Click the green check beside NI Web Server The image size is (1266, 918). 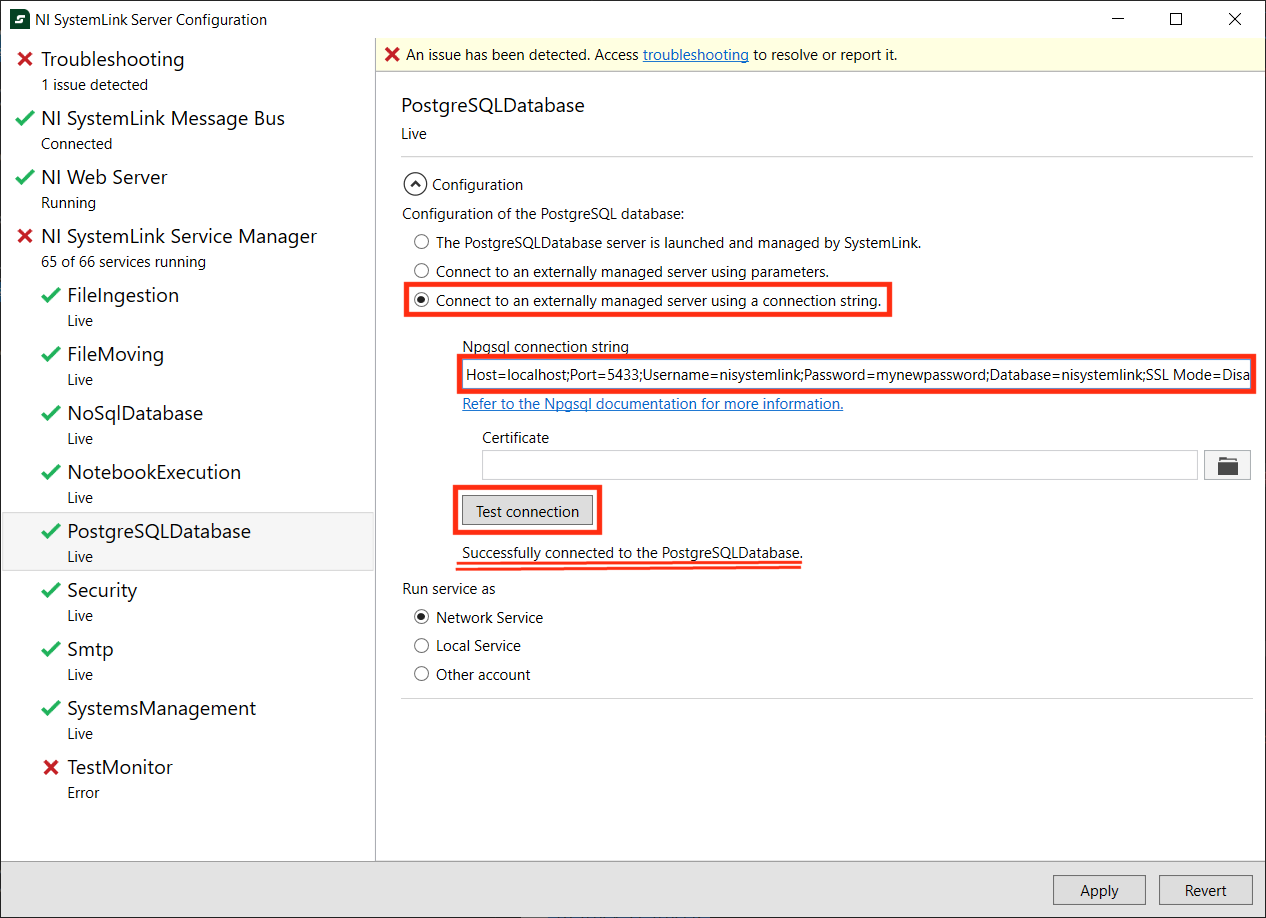click(25, 178)
